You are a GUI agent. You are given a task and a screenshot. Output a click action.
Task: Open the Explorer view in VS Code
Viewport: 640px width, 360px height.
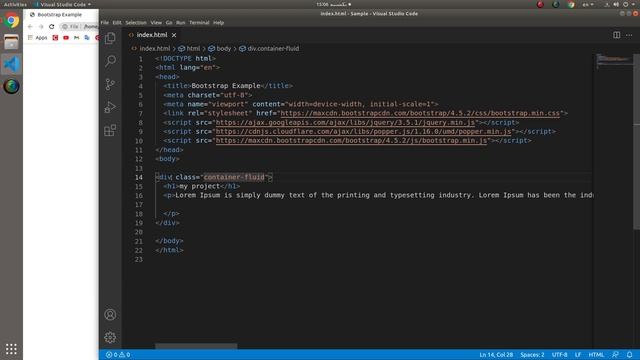point(110,38)
